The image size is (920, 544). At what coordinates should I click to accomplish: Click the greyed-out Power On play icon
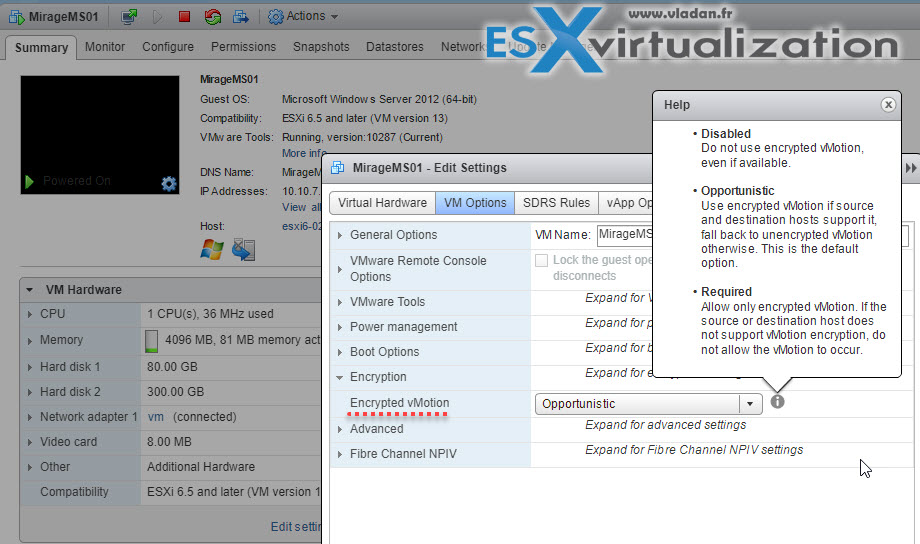pos(157,16)
